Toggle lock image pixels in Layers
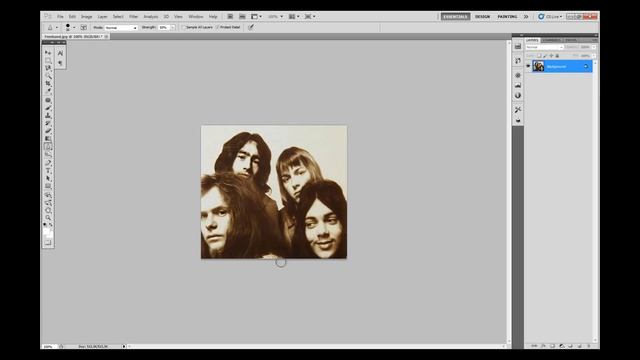This screenshot has width=640, height=360. [x=545, y=56]
